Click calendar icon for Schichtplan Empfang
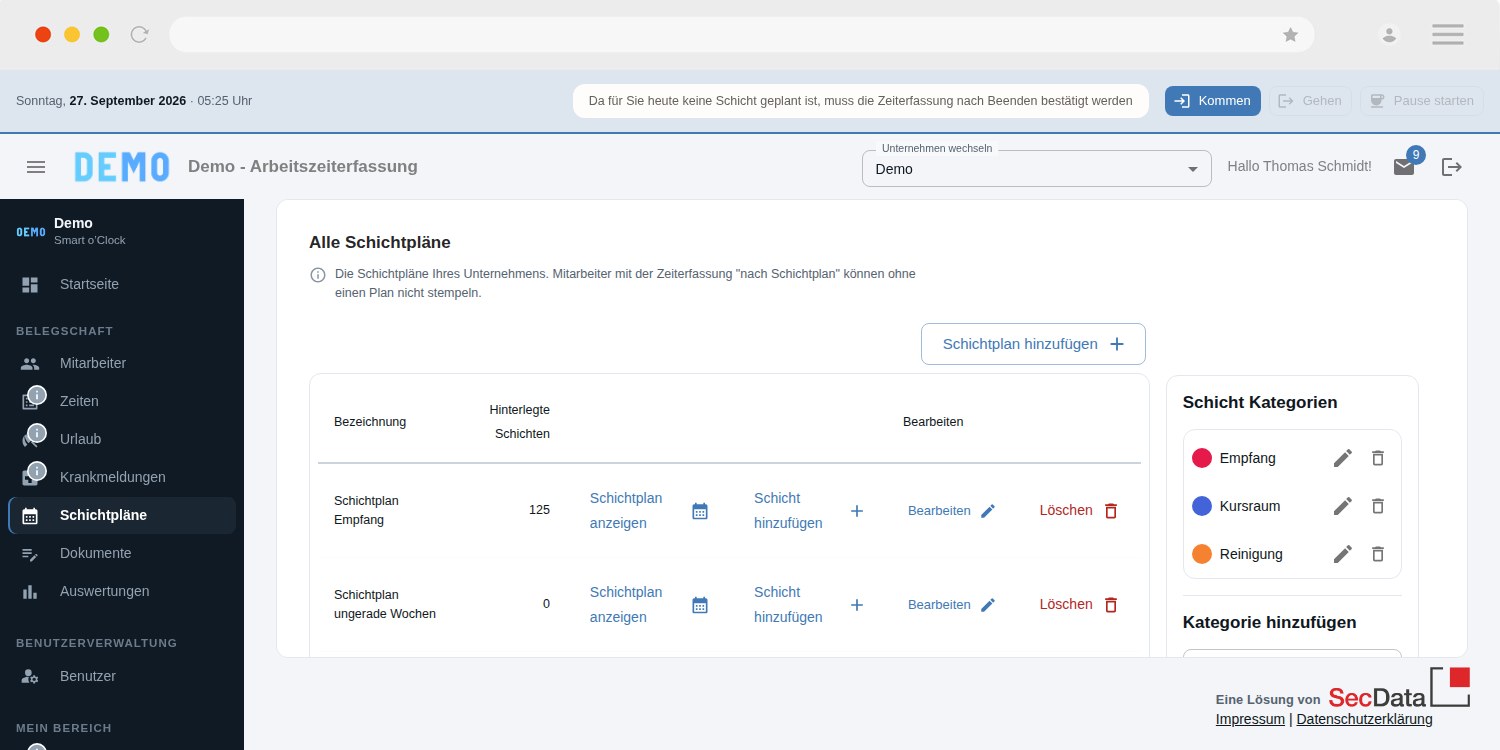The image size is (1500, 750). coord(700,511)
